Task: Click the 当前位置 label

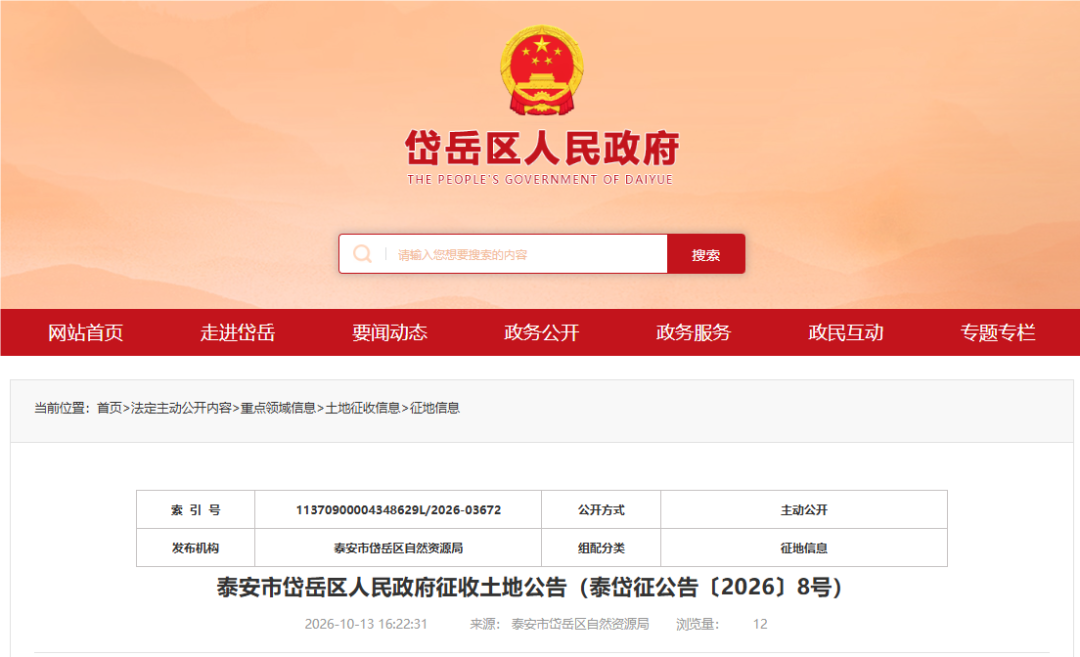Action: [x=62, y=408]
